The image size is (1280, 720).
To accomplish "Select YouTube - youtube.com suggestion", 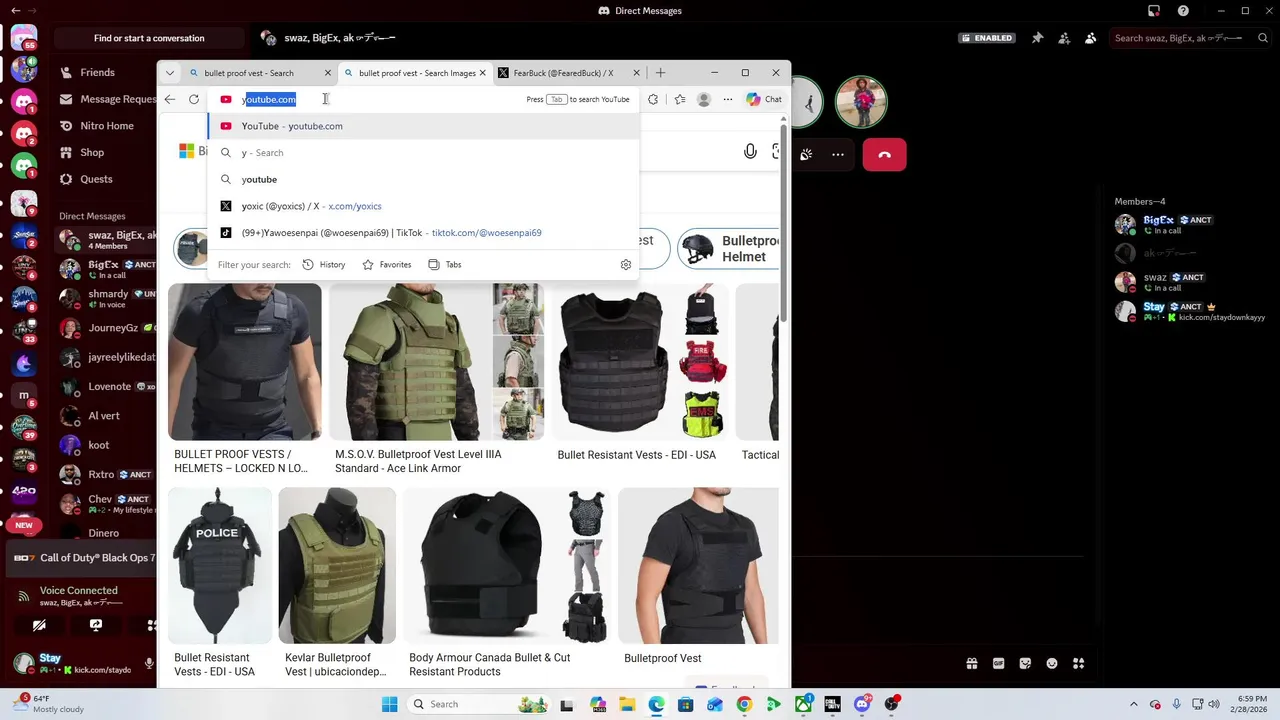I will tap(423, 126).
